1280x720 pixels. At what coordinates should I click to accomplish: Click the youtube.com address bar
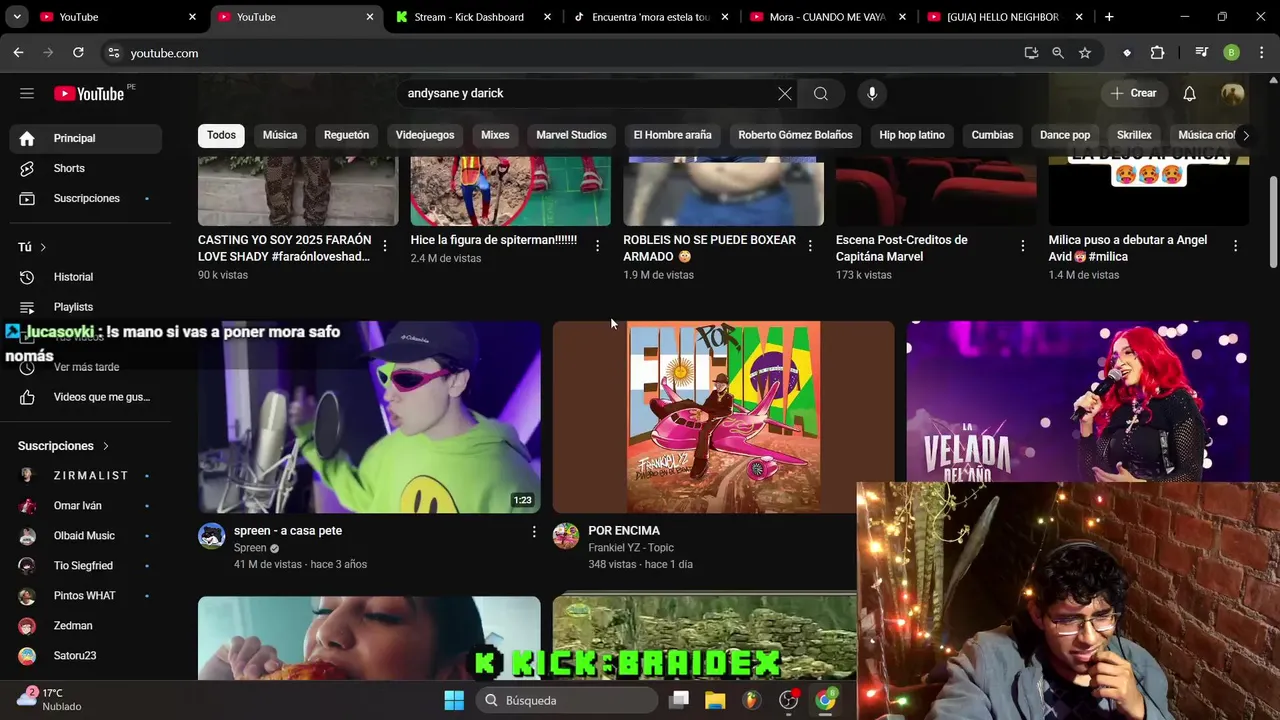(x=560, y=53)
